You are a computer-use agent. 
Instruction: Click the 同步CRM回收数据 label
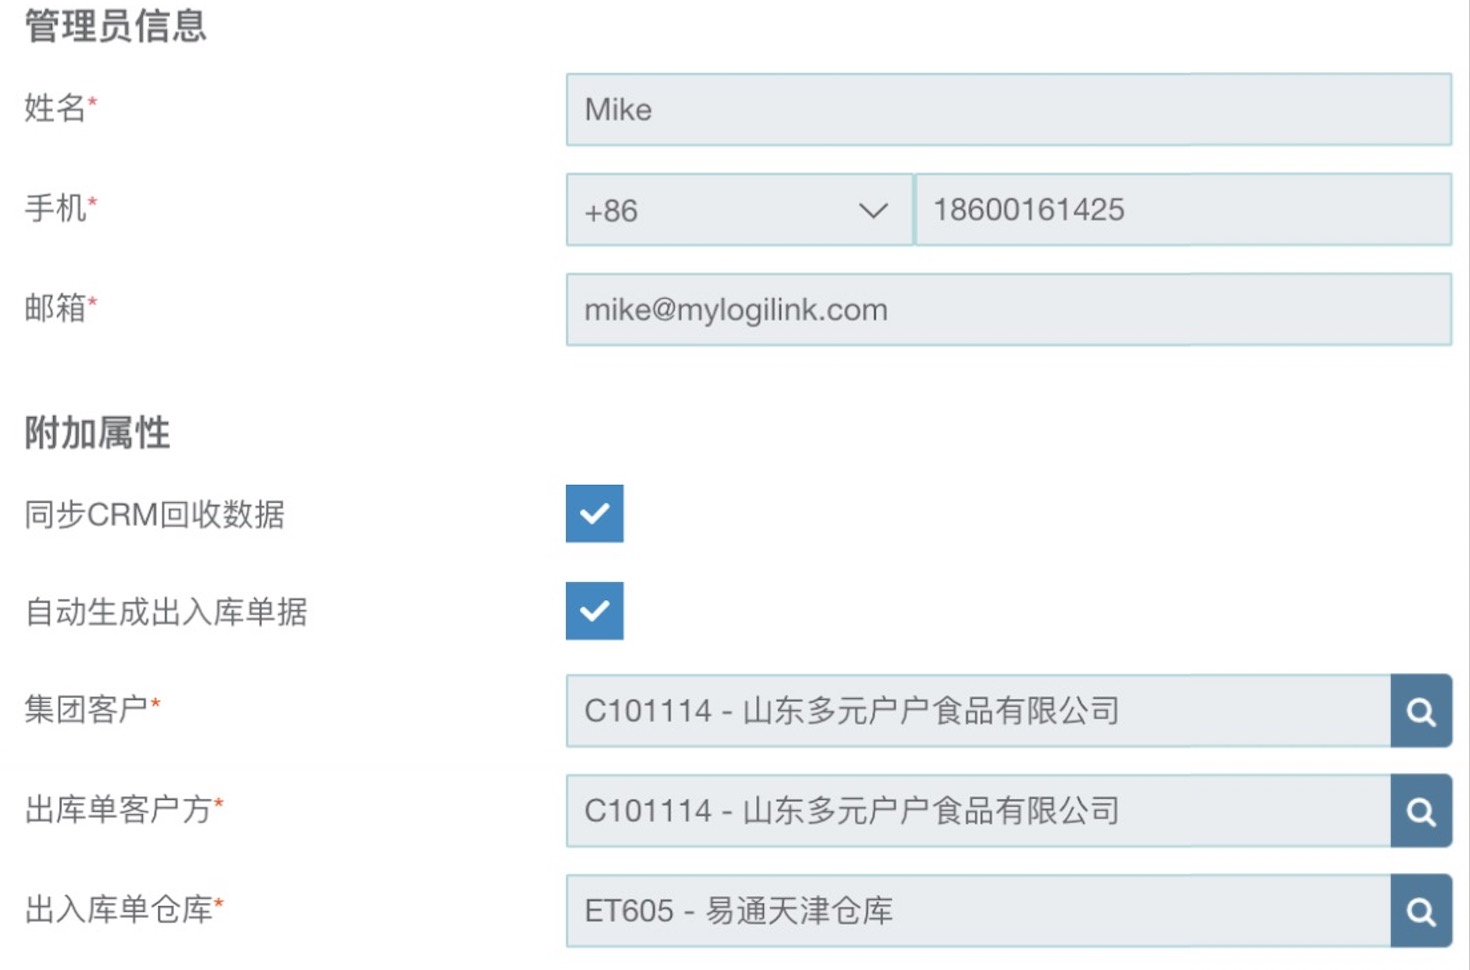click(x=155, y=514)
